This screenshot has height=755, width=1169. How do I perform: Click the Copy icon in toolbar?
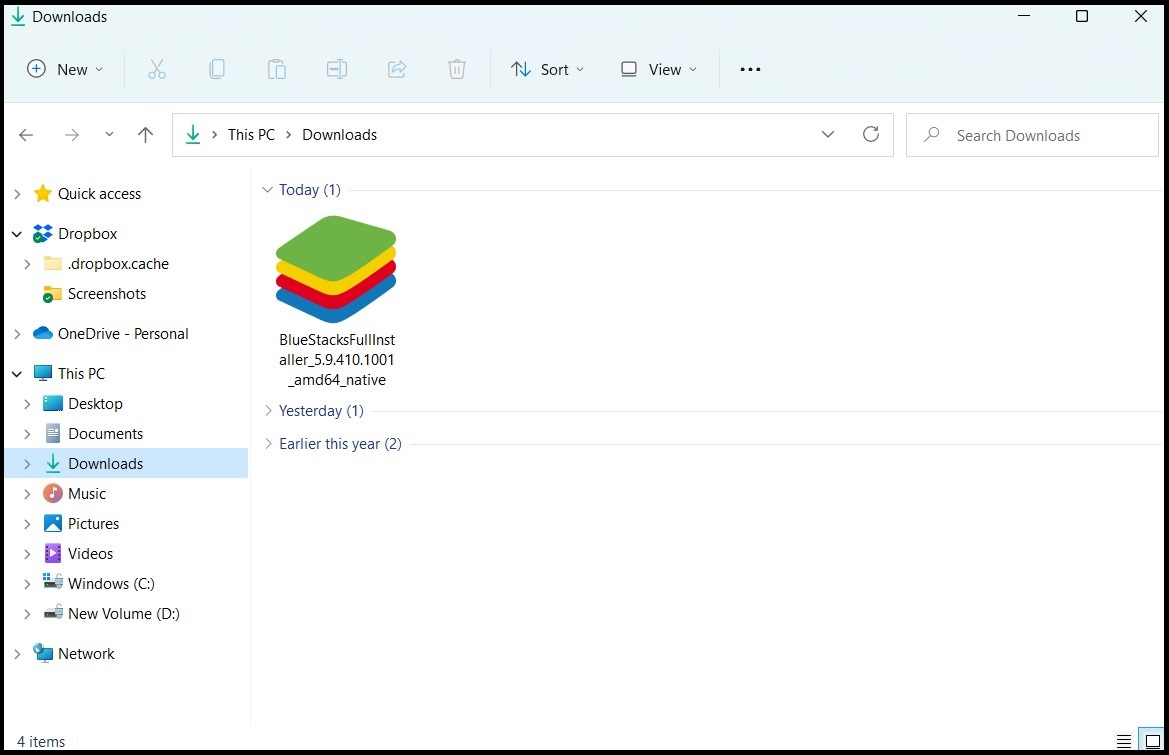(217, 69)
